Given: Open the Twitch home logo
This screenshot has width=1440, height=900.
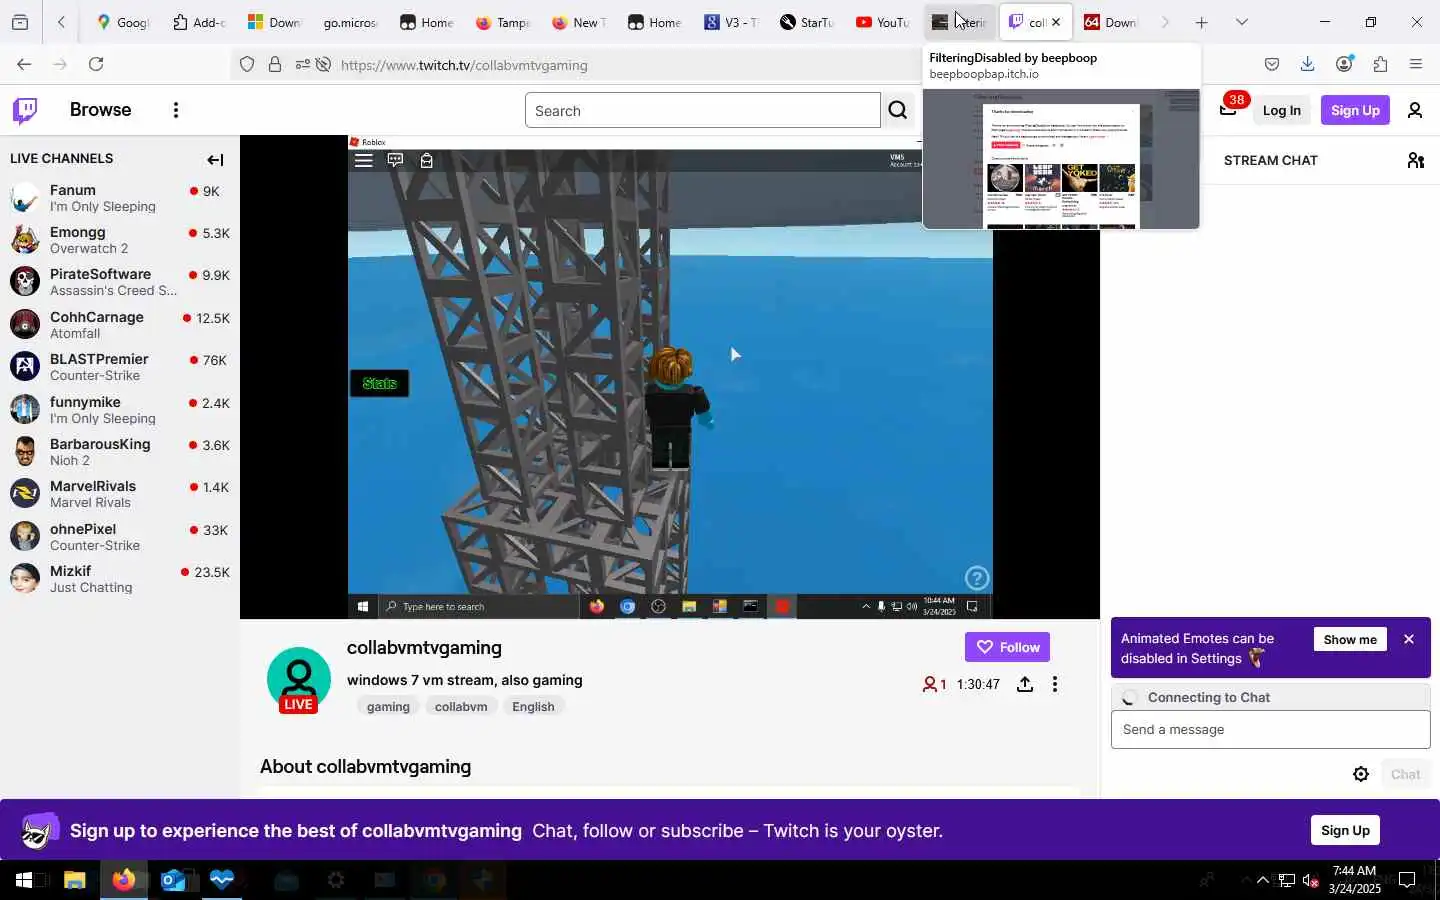Looking at the screenshot, I should (25, 110).
